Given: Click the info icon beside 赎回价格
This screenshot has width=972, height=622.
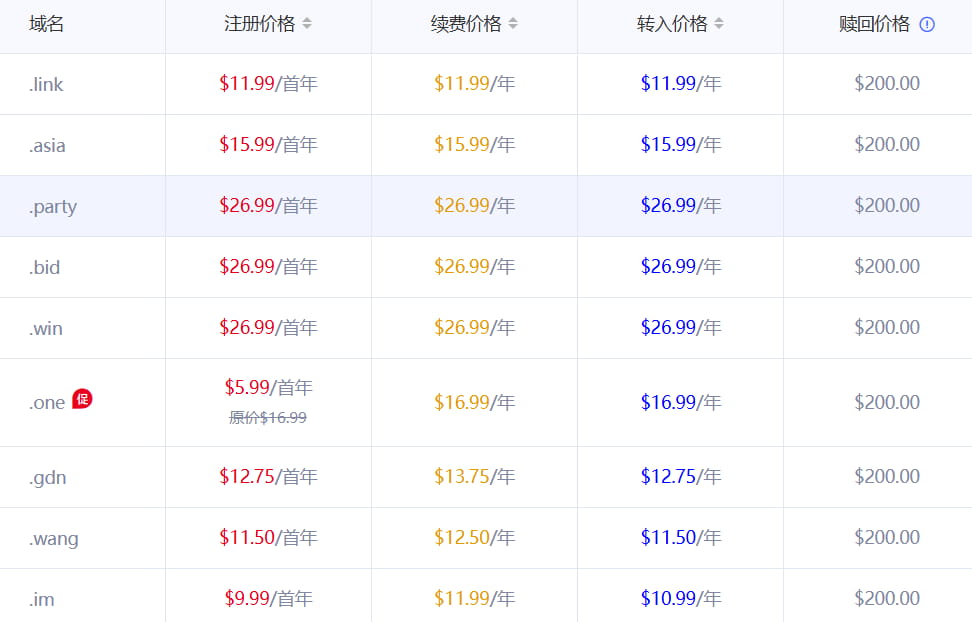Looking at the screenshot, I should [x=927, y=25].
